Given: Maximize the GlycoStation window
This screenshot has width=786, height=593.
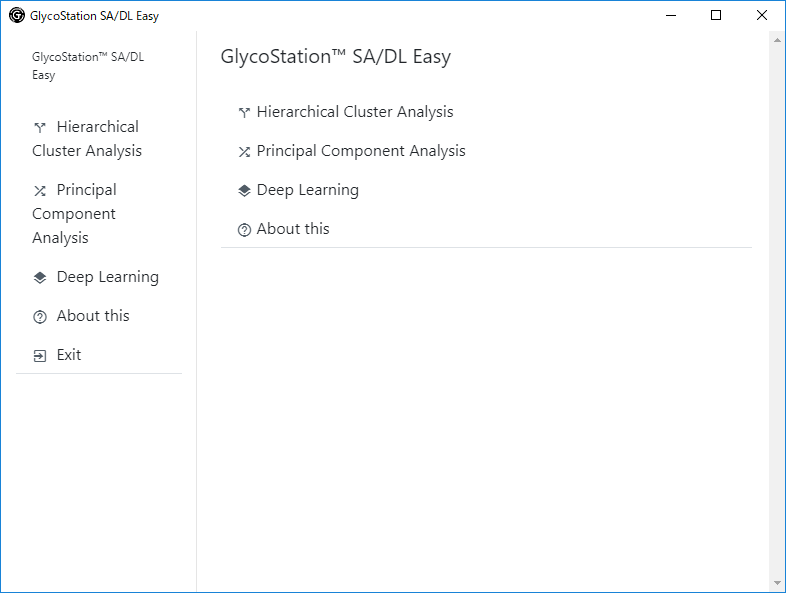Looking at the screenshot, I should coord(716,16).
